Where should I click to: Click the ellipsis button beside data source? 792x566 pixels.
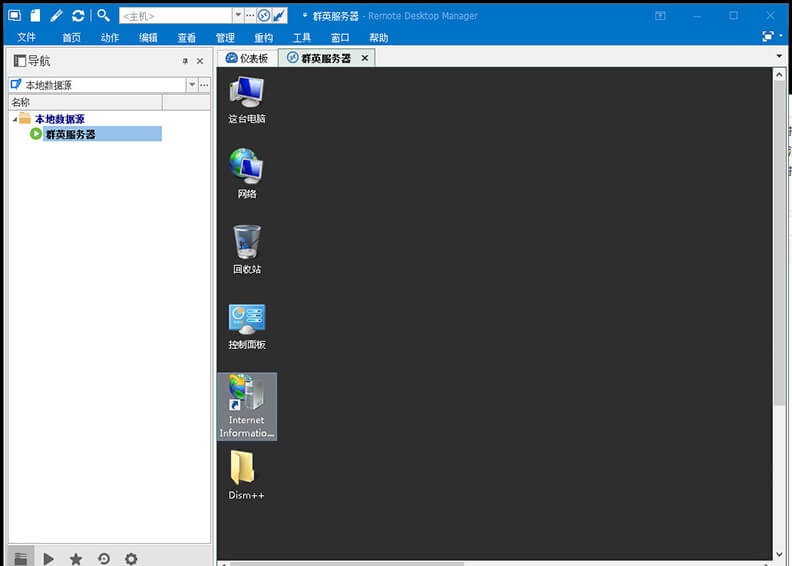click(x=204, y=85)
